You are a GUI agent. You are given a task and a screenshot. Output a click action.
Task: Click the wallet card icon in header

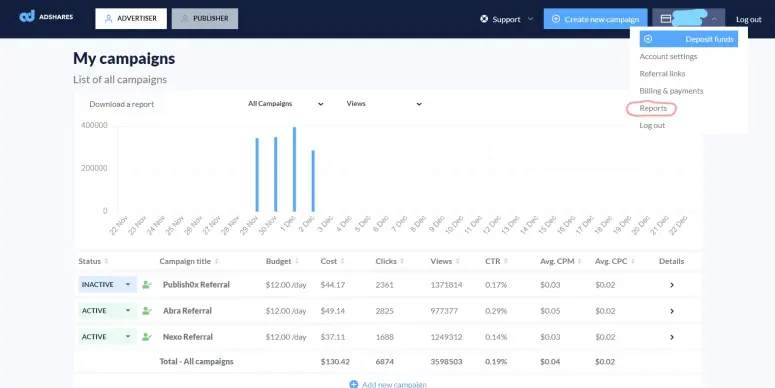pyautogui.click(x=666, y=19)
